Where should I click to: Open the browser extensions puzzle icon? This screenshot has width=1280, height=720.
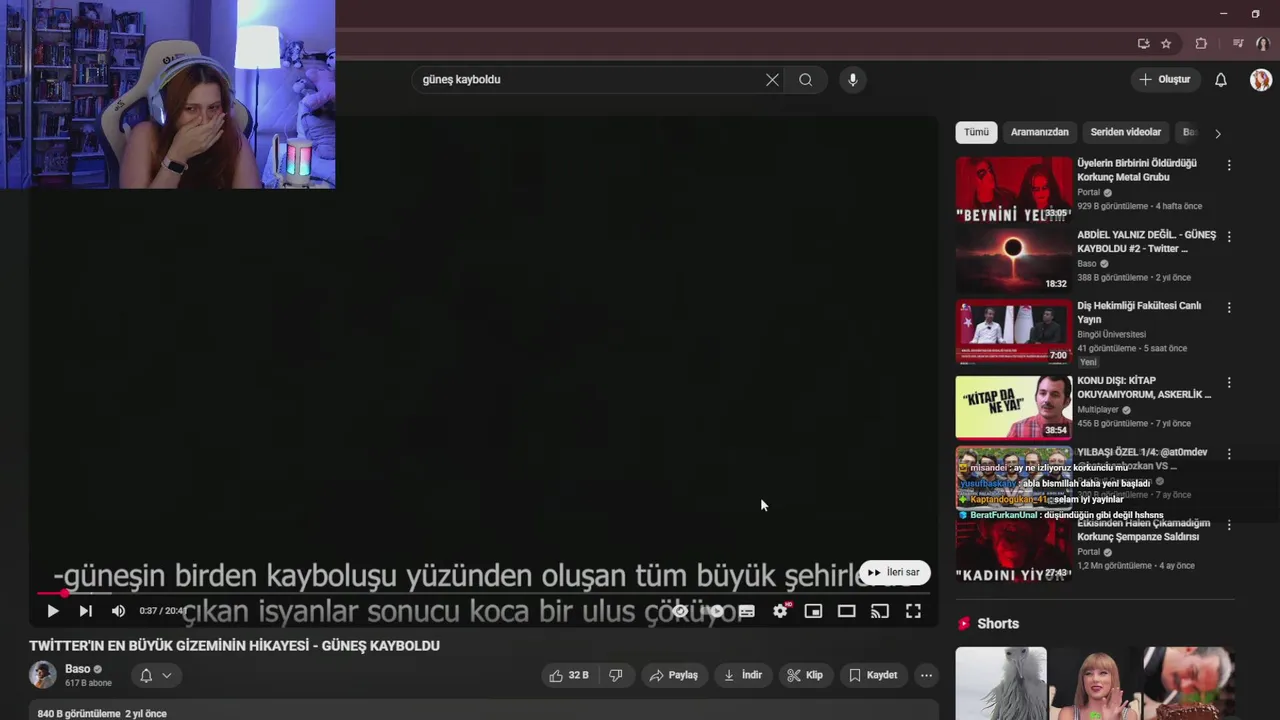[1201, 44]
